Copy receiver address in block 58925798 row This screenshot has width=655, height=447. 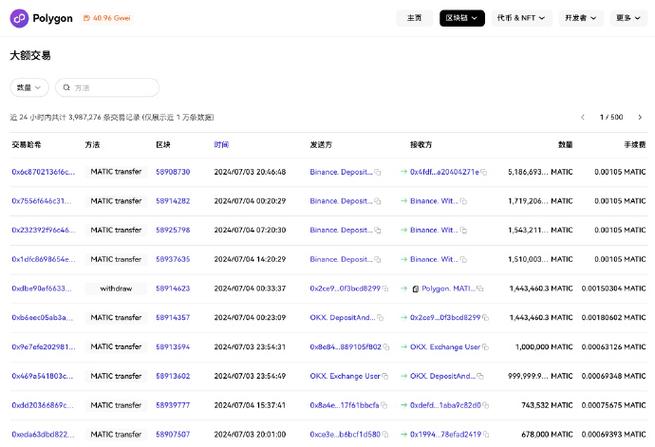coord(464,230)
